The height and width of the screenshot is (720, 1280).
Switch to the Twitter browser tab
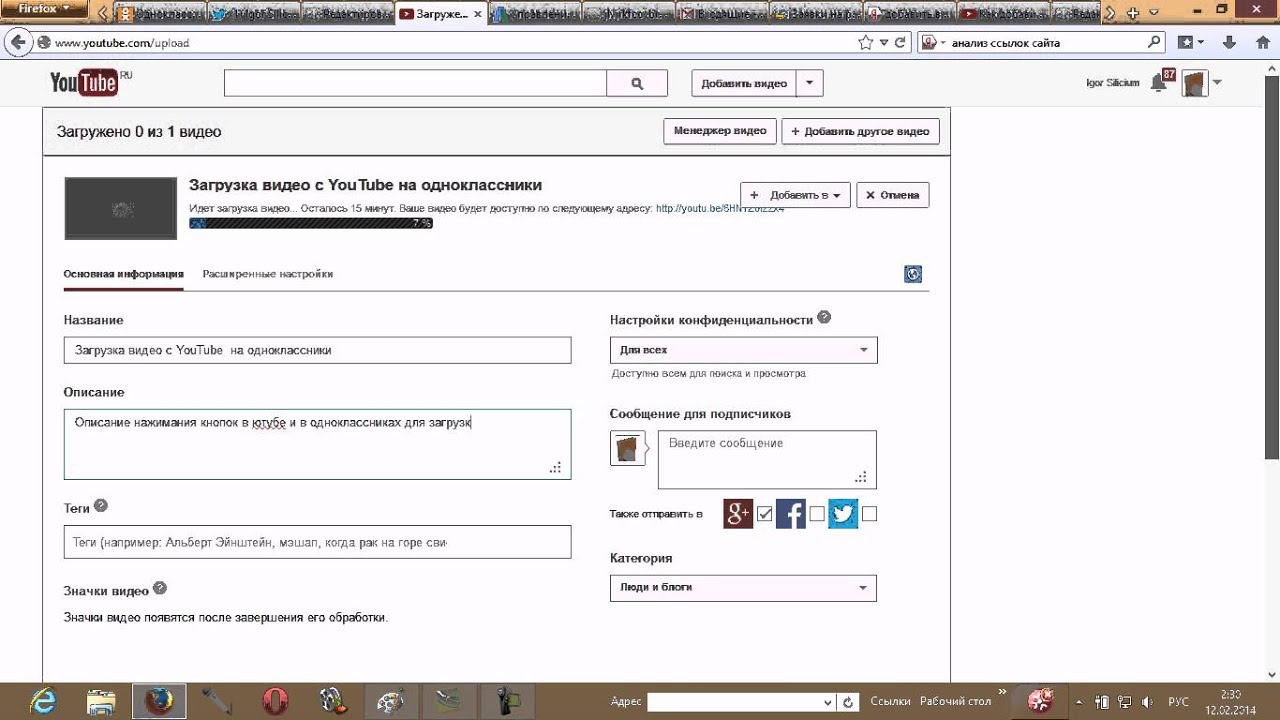253,14
